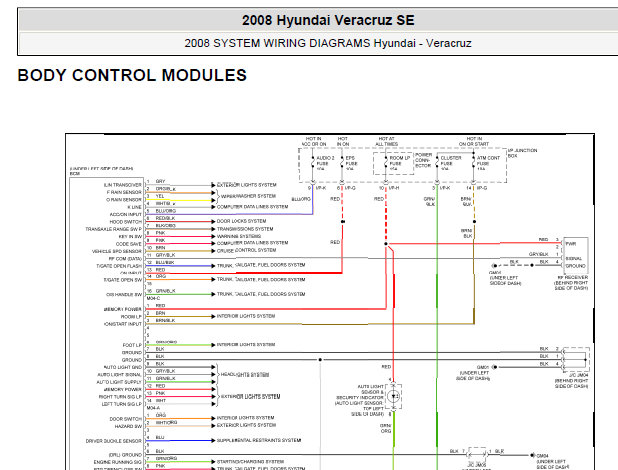Click the "HEADLIGHTS SYSTEM" label
Screen dimensions: 618x470
[x=245, y=375]
